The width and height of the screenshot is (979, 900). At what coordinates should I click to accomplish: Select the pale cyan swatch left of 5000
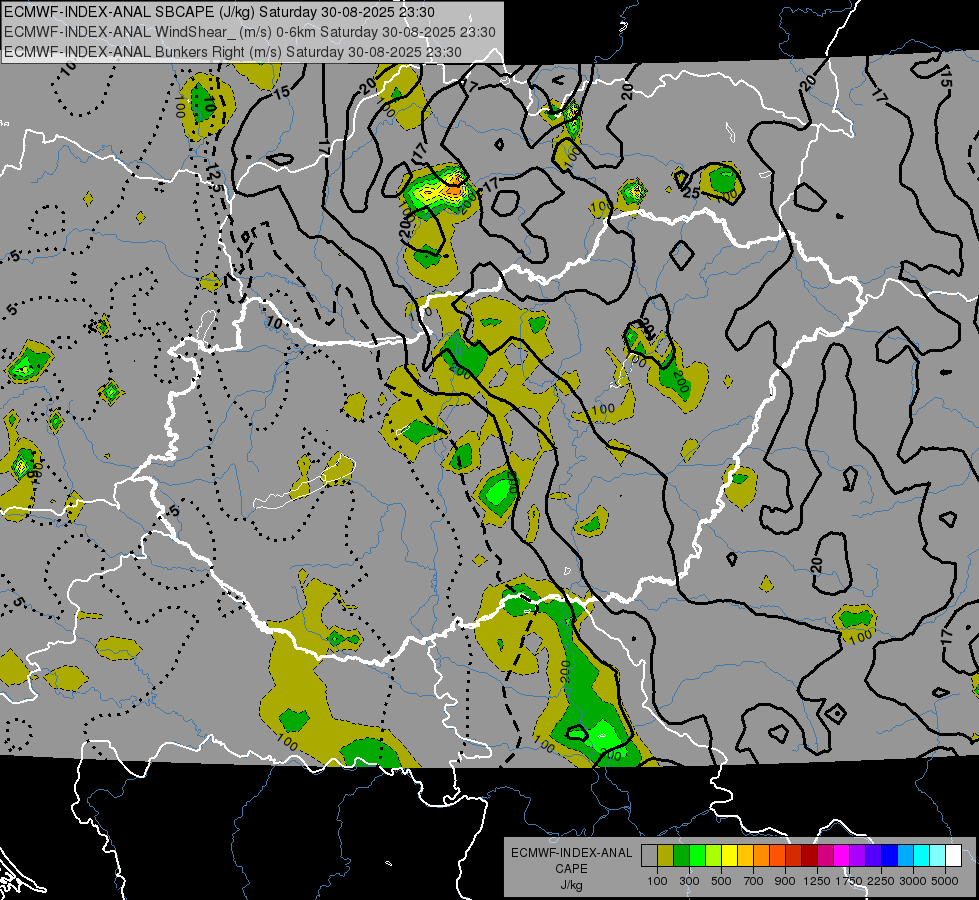tap(938, 856)
